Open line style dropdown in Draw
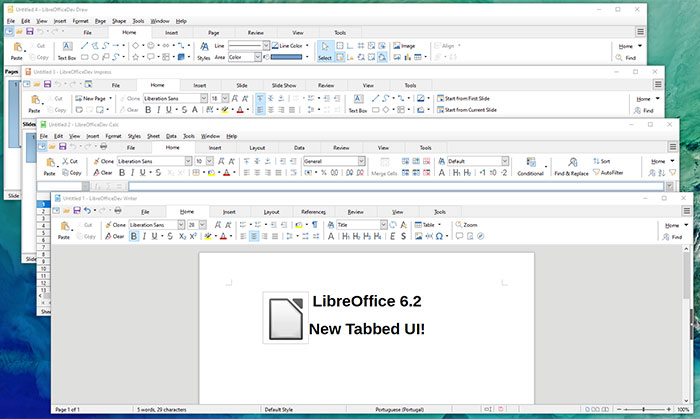 click(266, 46)
